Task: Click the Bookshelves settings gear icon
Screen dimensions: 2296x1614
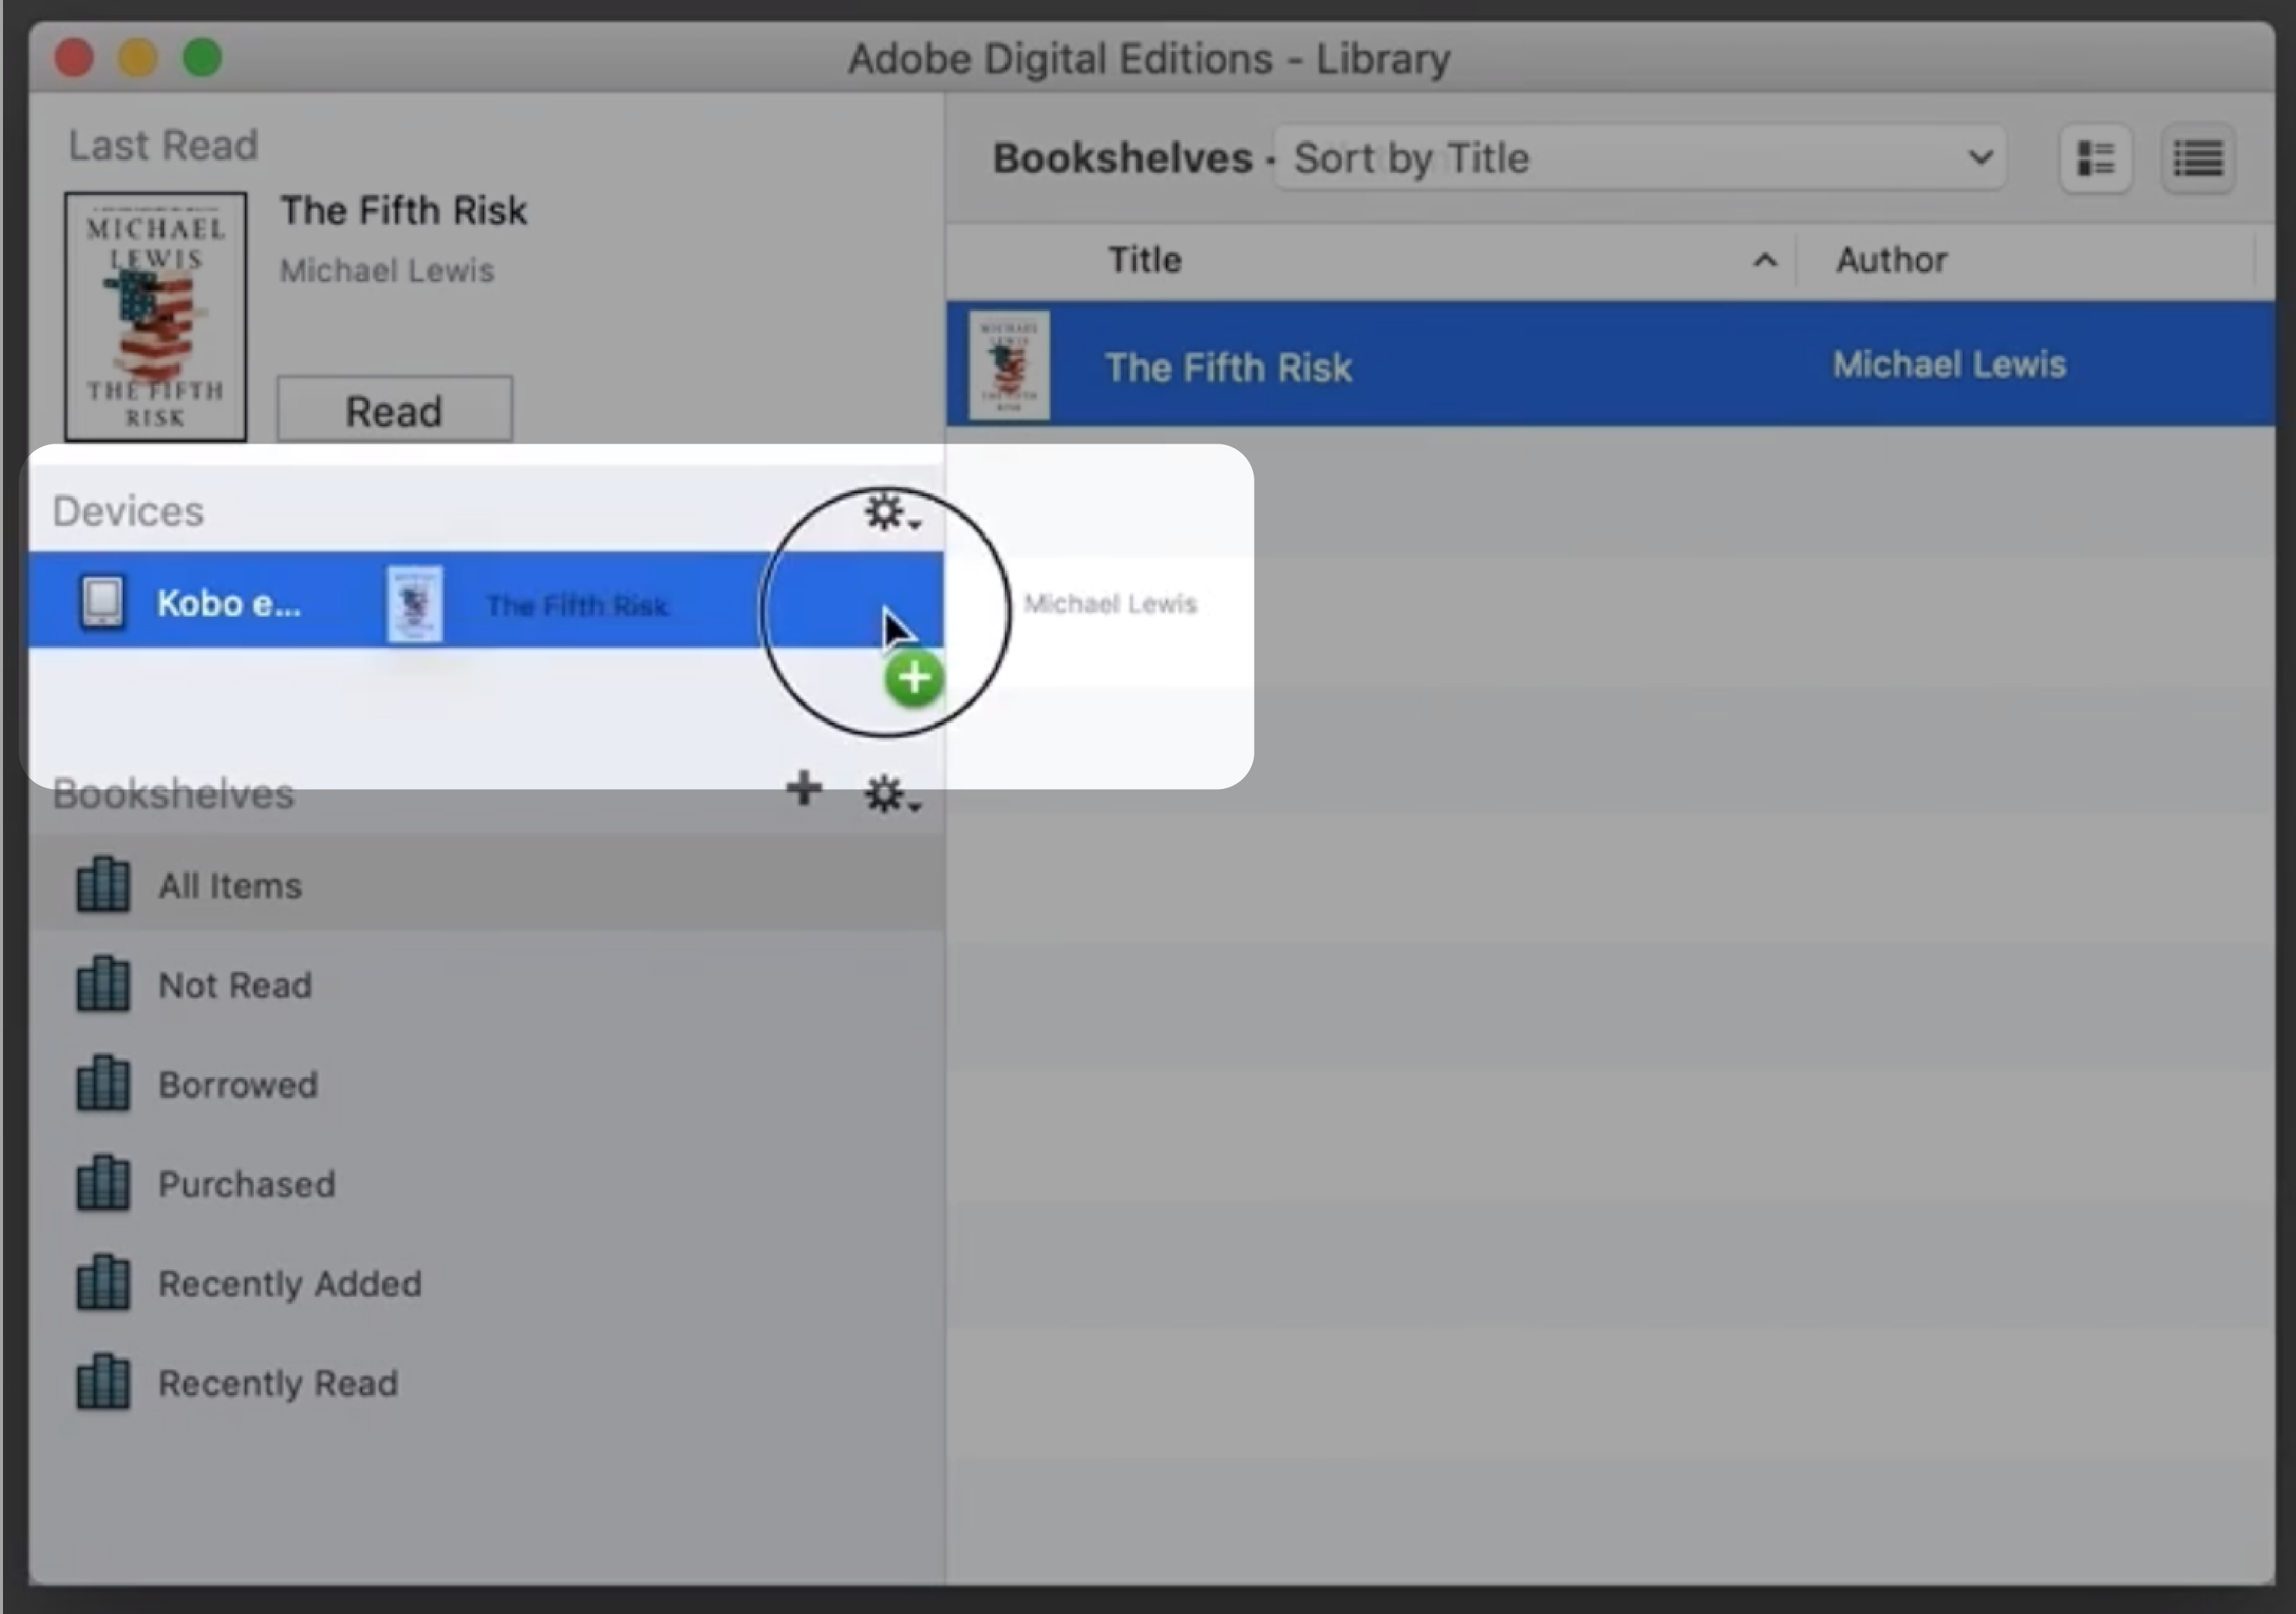Action: click(889, 791)
